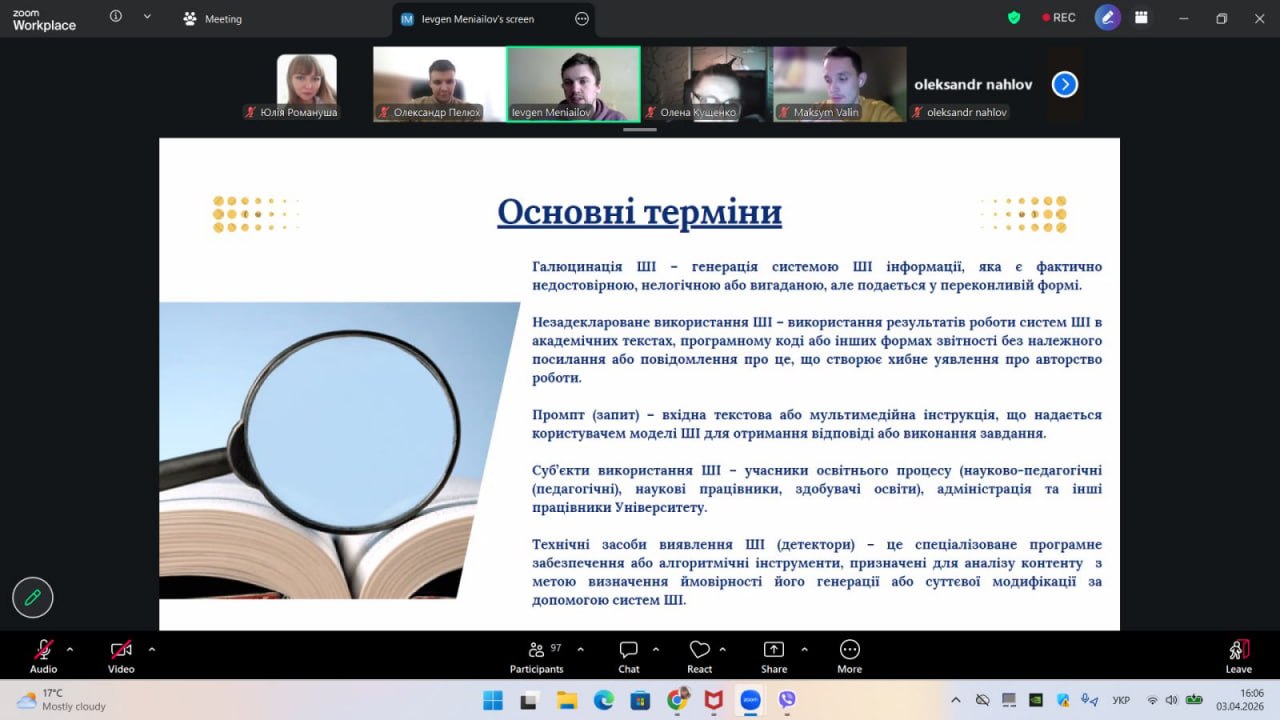
Task: Turn on camera with Video button
Action: 121,656
